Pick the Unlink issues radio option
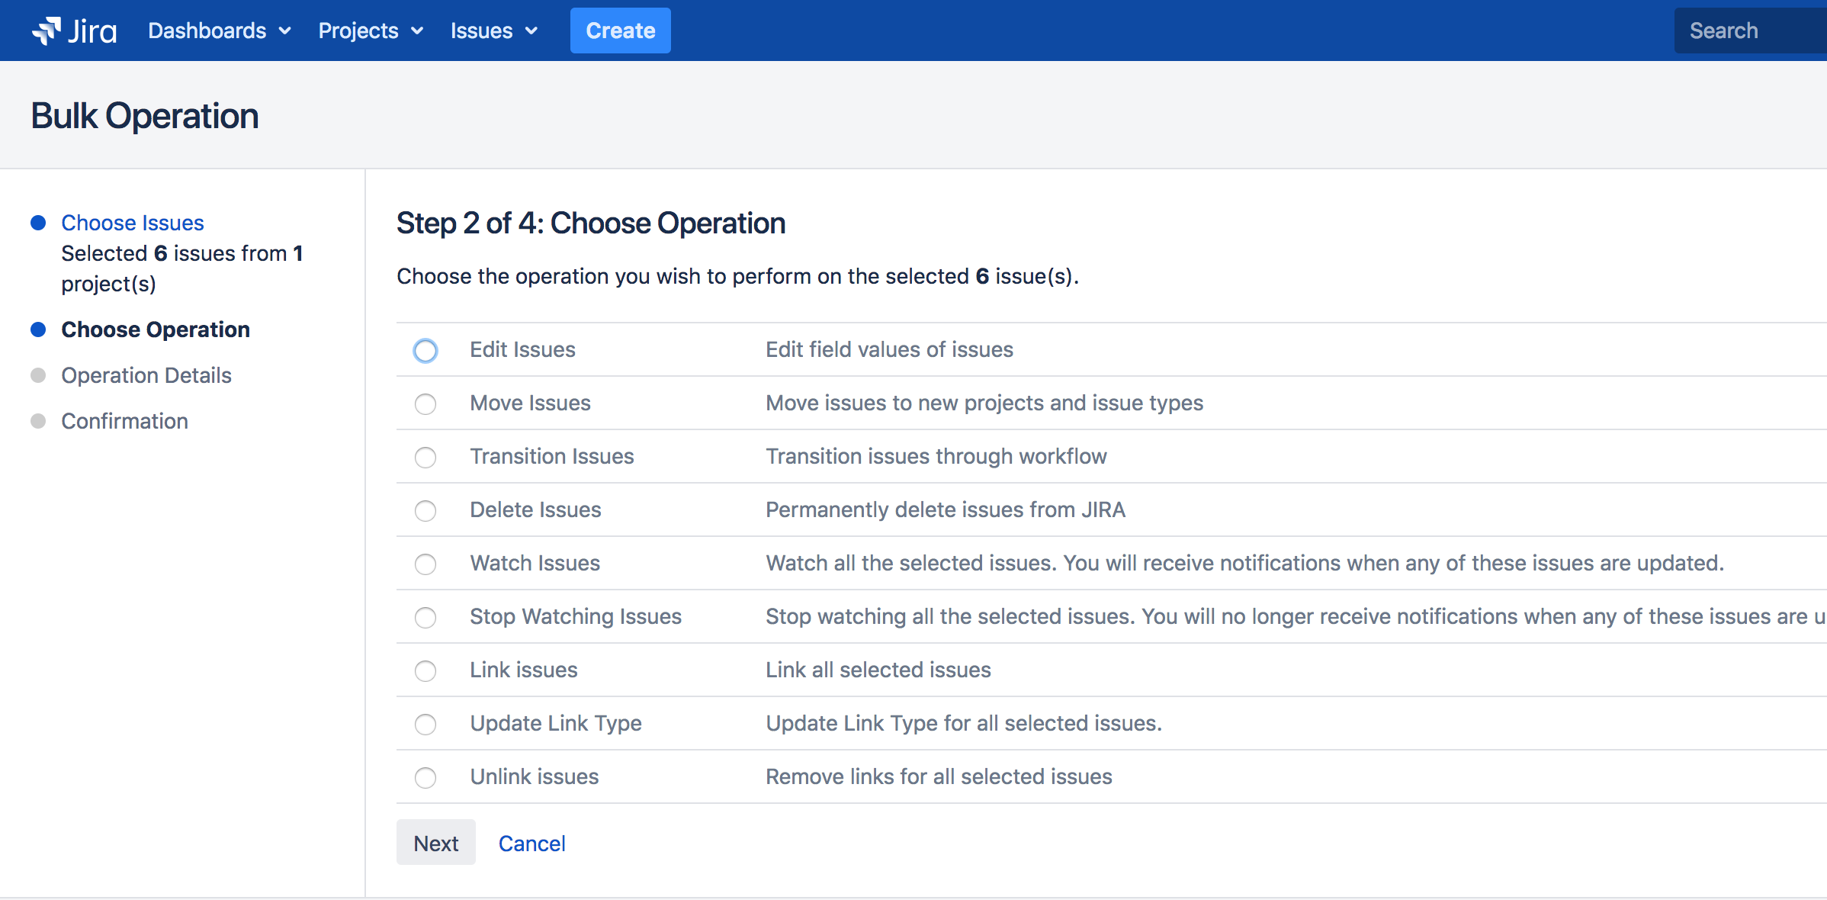This screenshot has height=900, width=1827. [425, 778]
